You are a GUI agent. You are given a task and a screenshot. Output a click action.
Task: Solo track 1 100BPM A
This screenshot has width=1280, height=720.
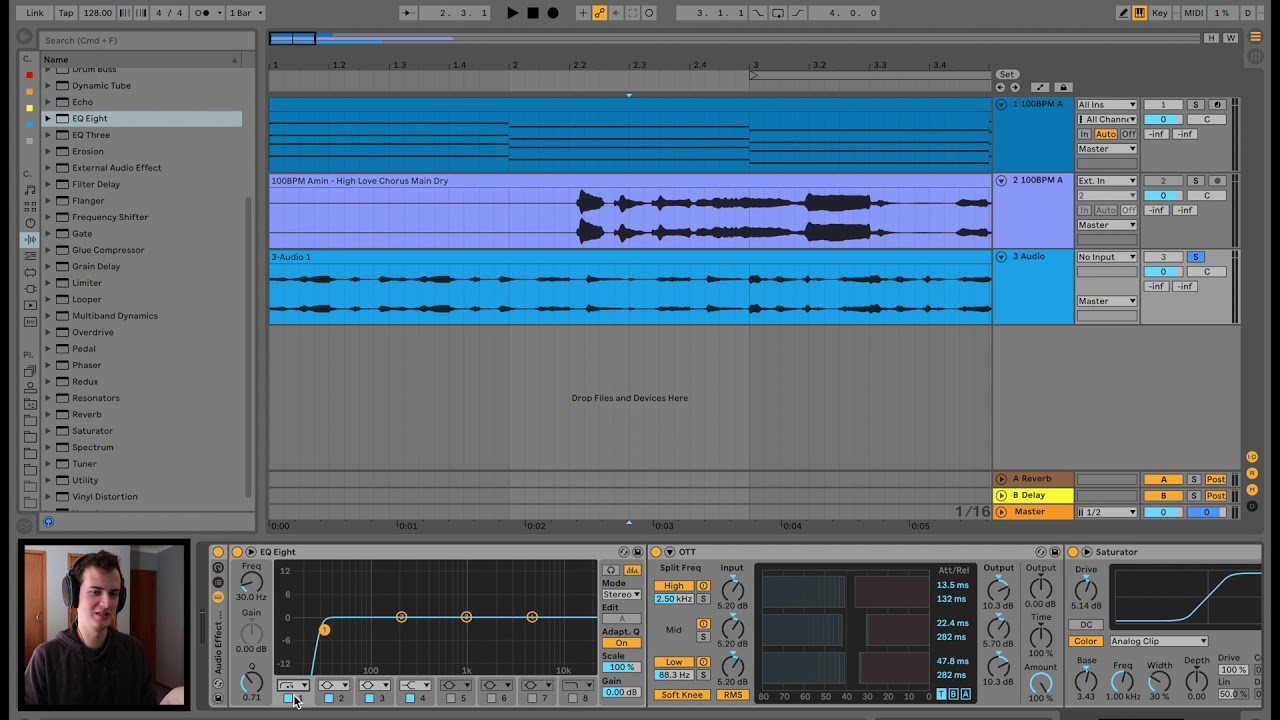point(1195,105)
